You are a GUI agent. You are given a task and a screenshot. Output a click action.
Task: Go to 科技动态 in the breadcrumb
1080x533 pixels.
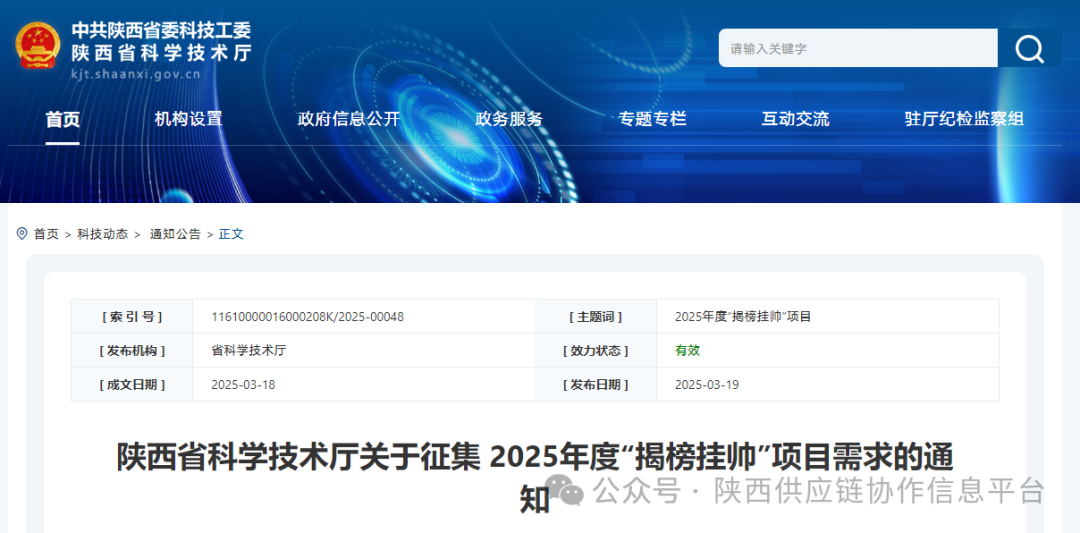102,234
